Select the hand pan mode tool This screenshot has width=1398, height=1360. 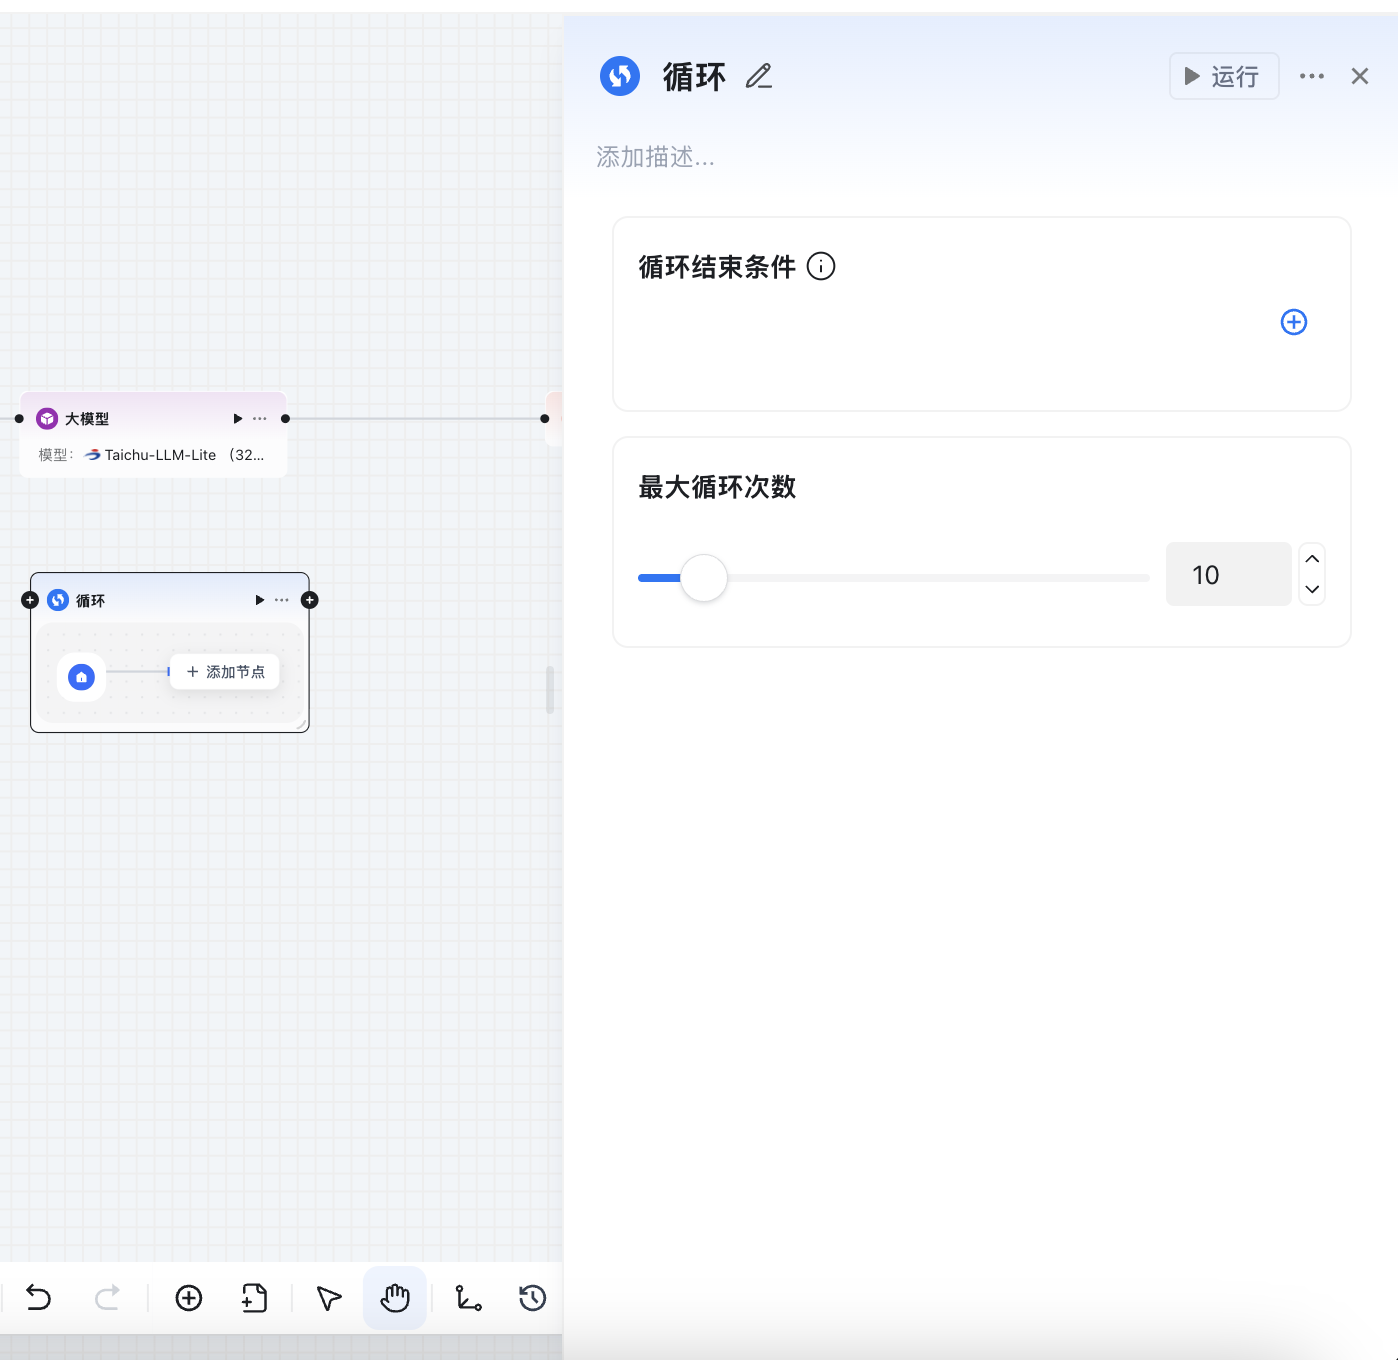pyautogui.click(x=395, y=1298)
